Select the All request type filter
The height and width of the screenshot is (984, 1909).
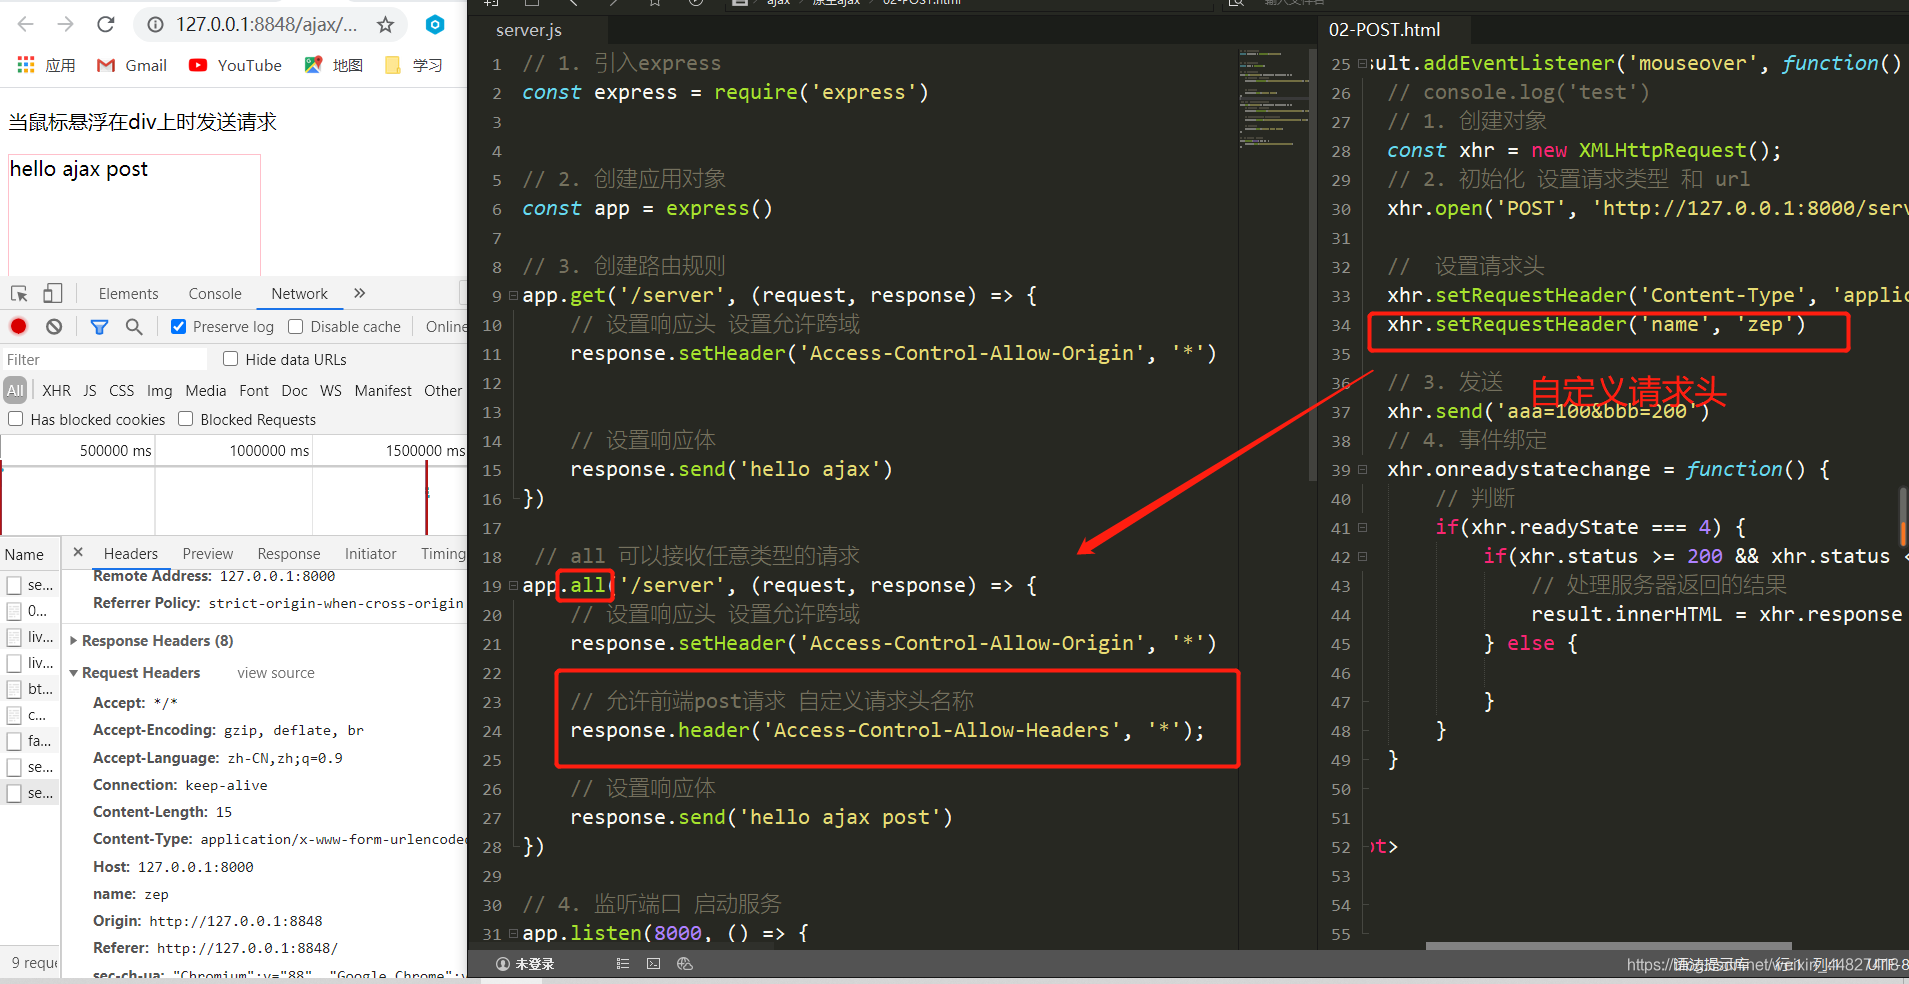(x=15, y=391)
